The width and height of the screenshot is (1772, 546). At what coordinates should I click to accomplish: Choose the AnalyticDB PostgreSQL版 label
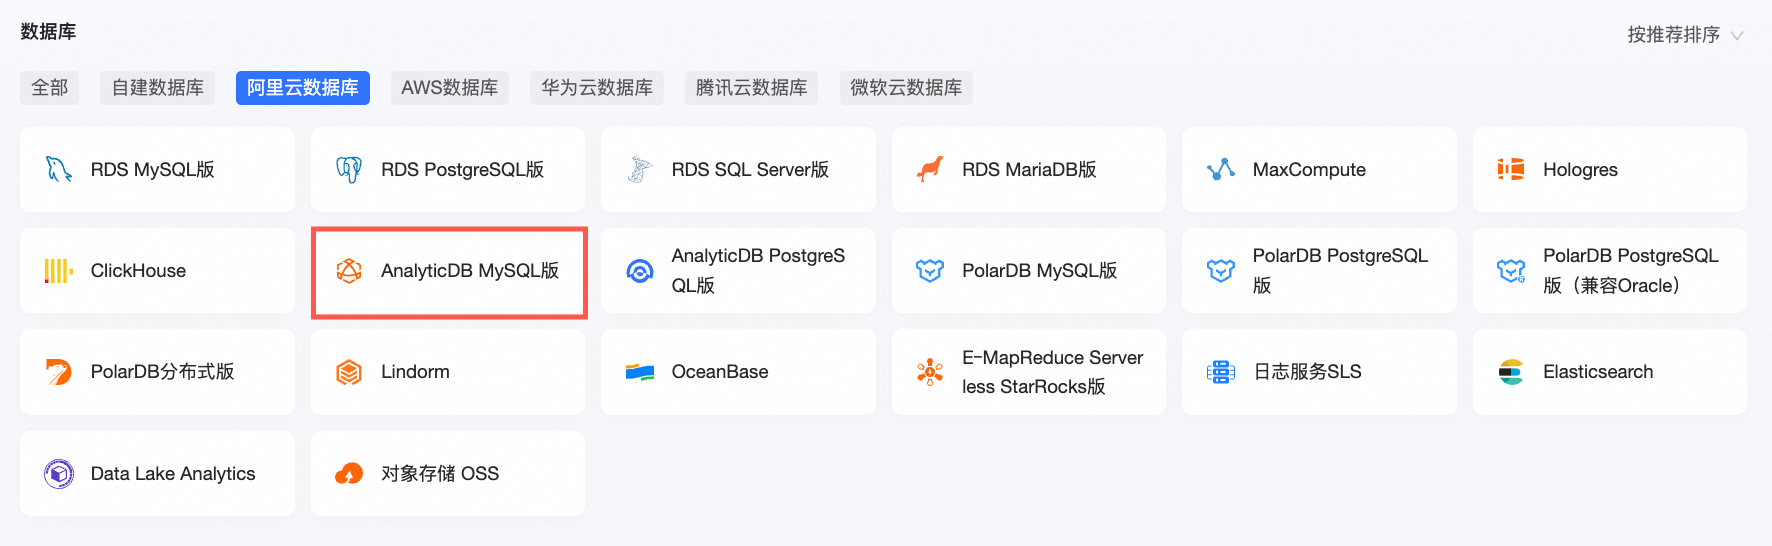(x=758, y=271)
